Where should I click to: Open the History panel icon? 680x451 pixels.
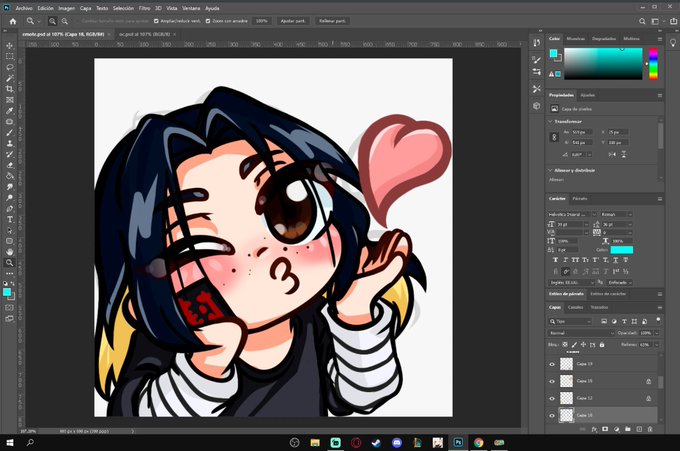pos(537,42)
